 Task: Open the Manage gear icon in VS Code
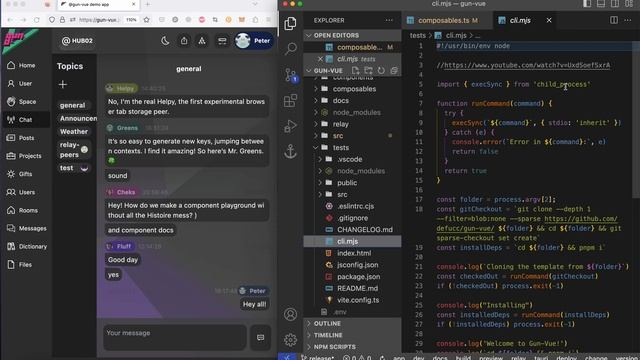[x=290, y=340]
